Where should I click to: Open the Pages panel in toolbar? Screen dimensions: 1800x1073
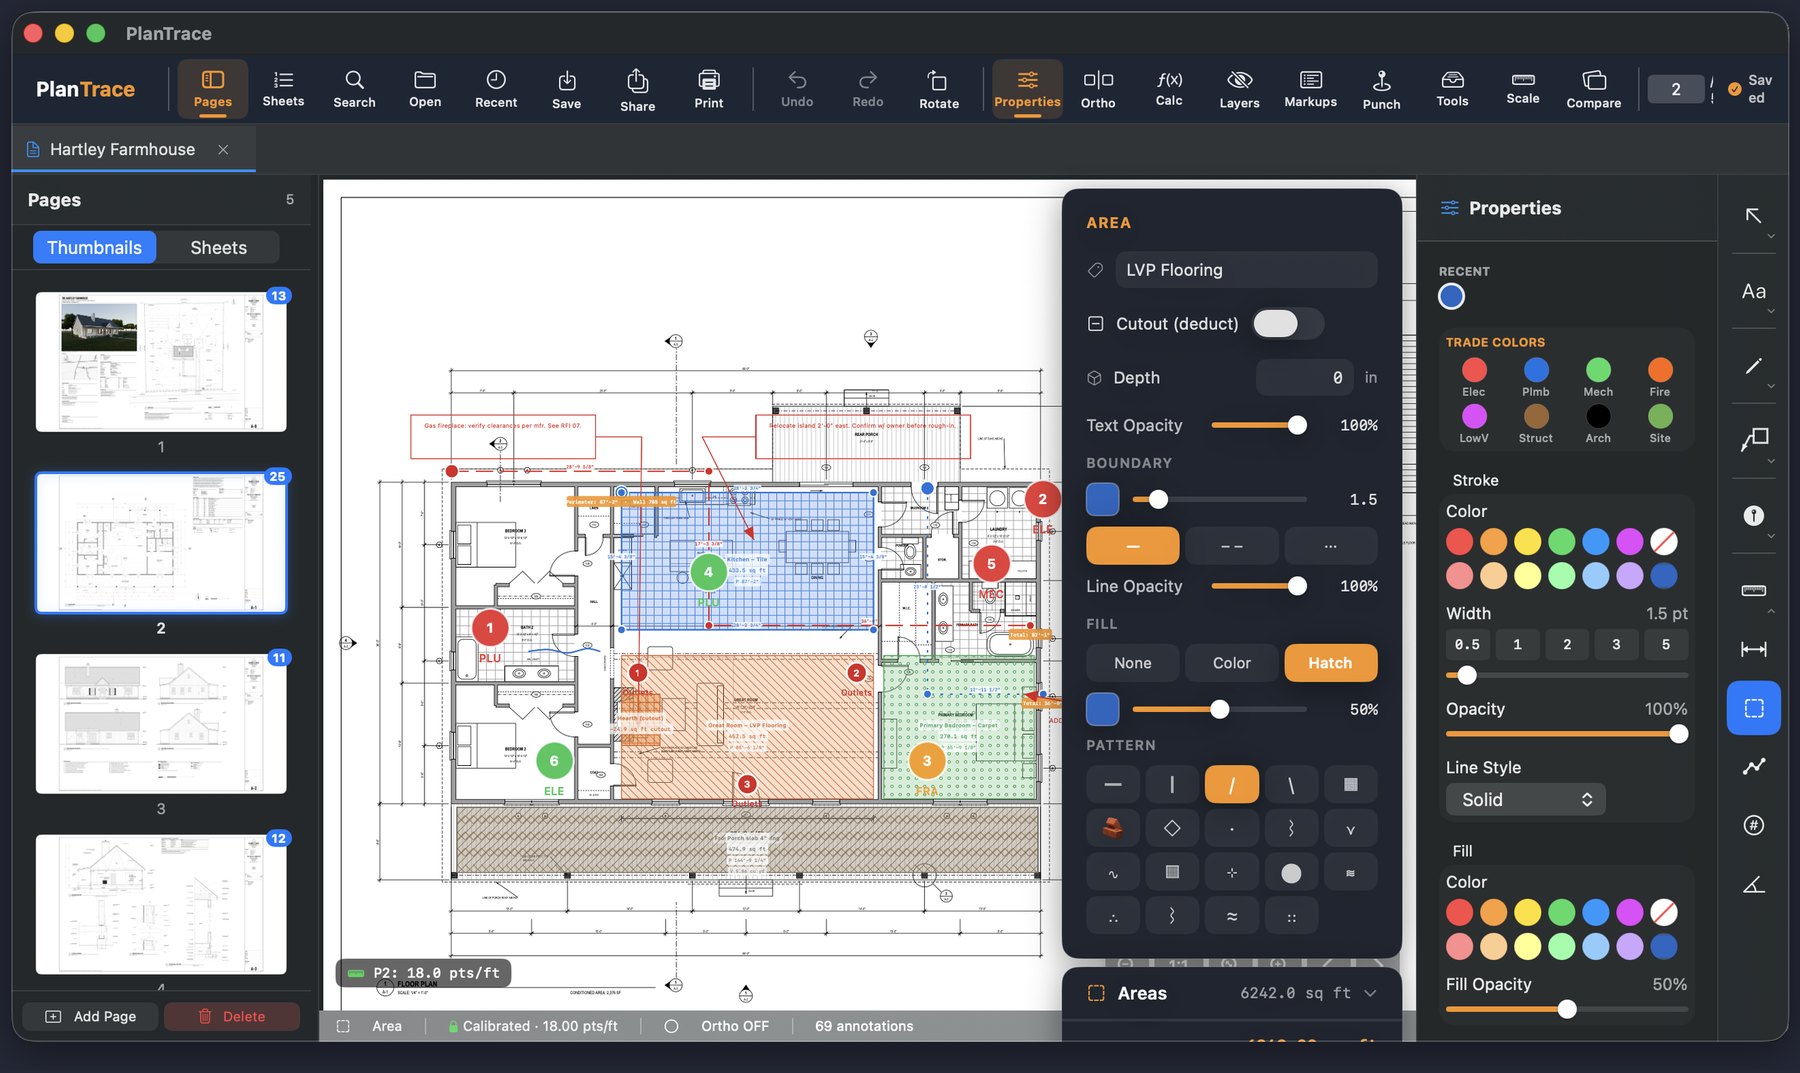click(212, 89)
